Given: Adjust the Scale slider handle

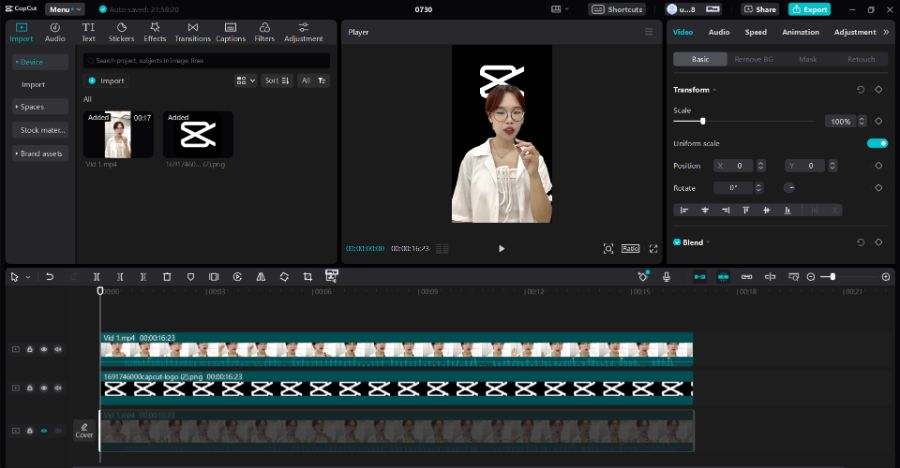Looking at the screenshot, I should point(703,121).
